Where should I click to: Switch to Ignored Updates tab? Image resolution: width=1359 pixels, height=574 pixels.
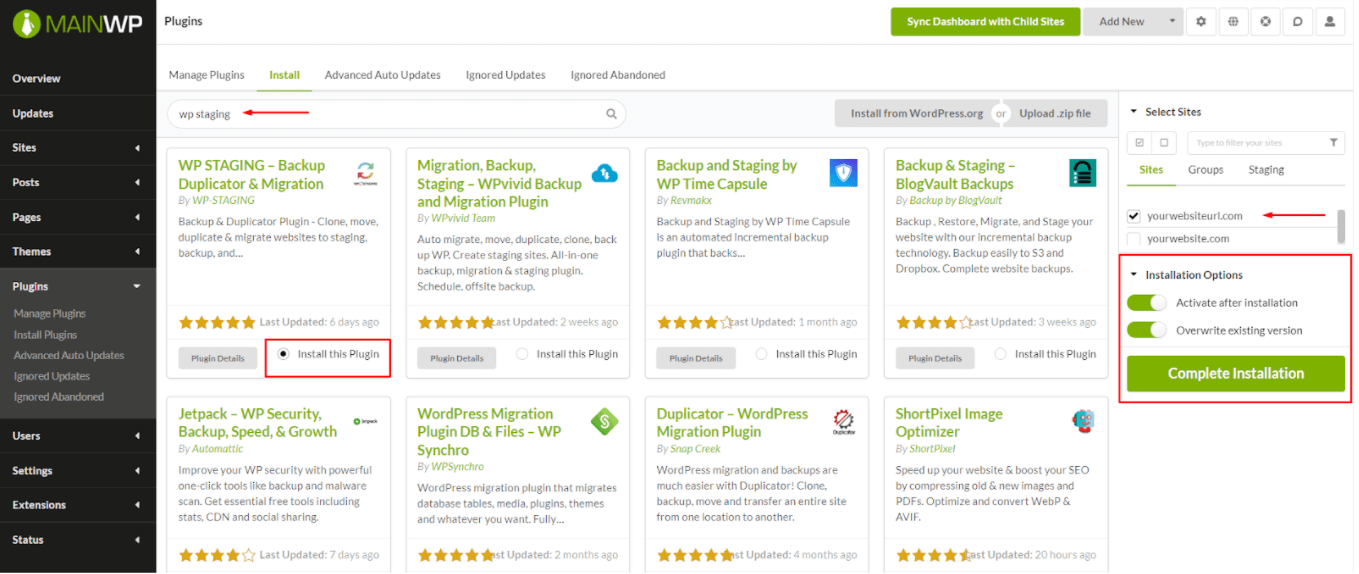point(506,75)
